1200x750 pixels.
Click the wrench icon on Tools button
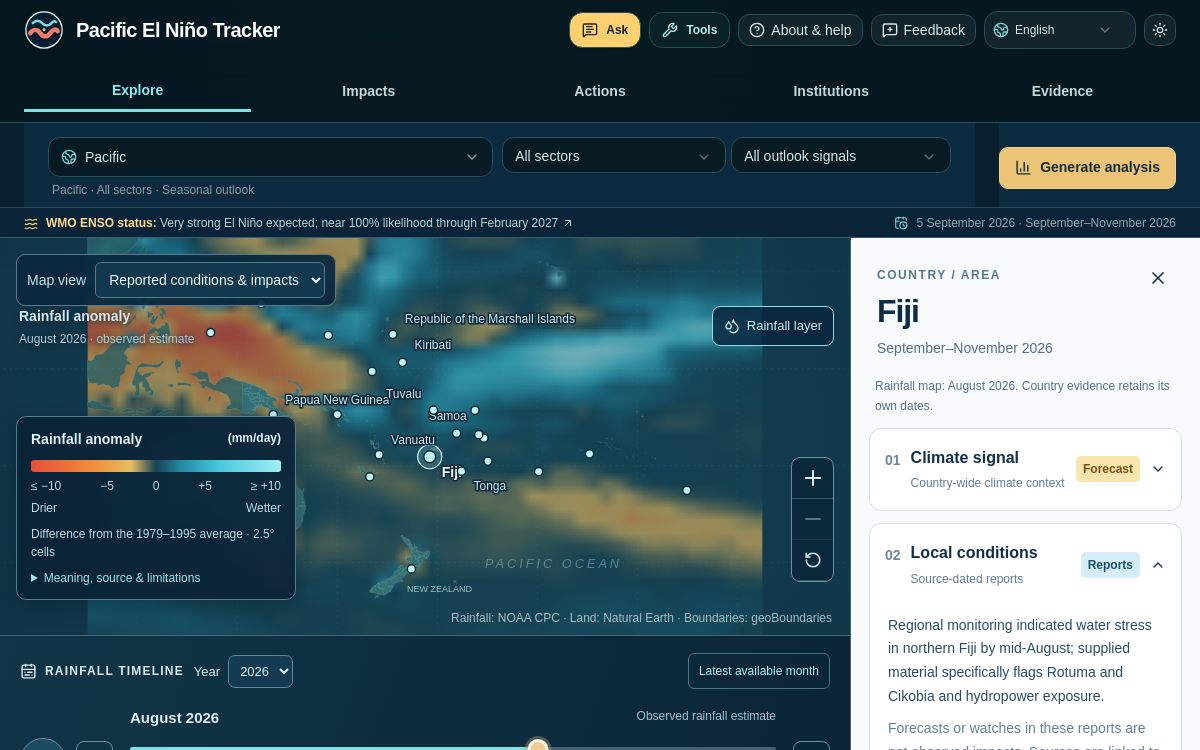pos(670,30)
